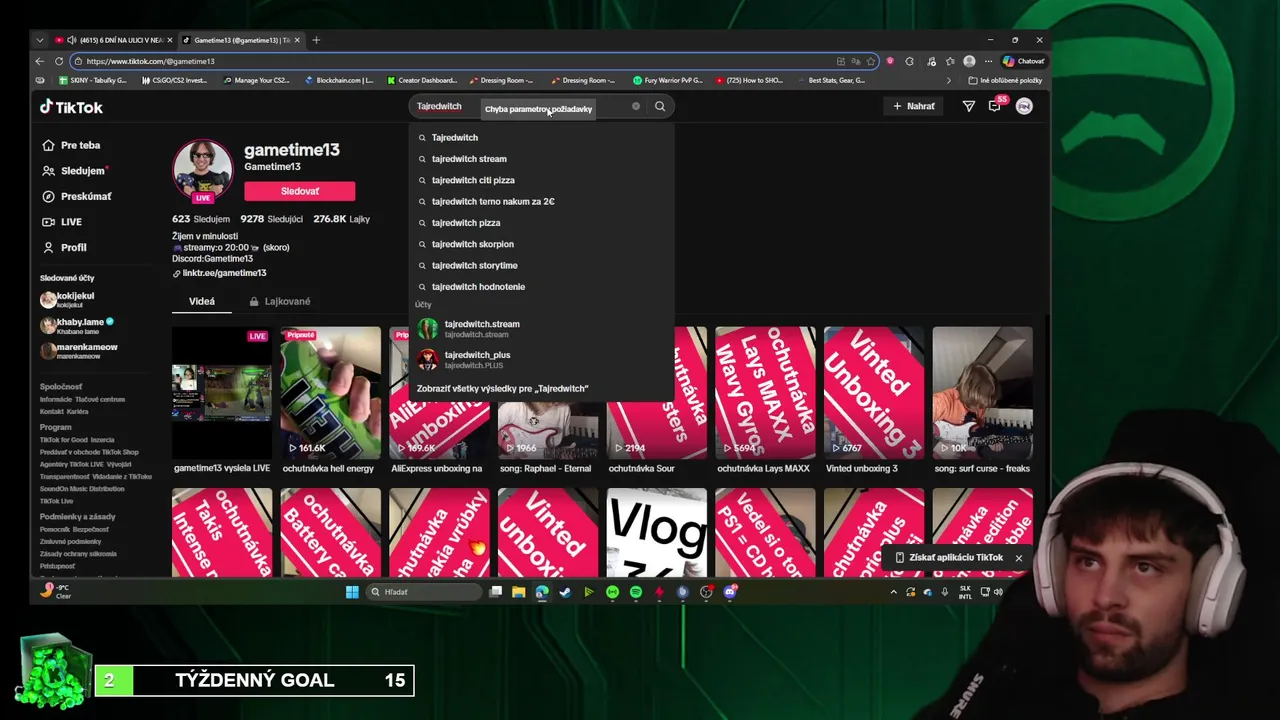Show hidden system tray icons chevron
This screenshot has width=1280, height=720.
(893, 592)
